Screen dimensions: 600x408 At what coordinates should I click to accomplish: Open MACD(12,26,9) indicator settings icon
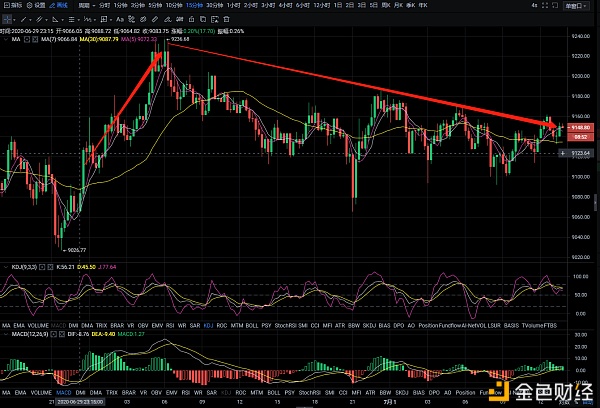[x=54, y=334]
